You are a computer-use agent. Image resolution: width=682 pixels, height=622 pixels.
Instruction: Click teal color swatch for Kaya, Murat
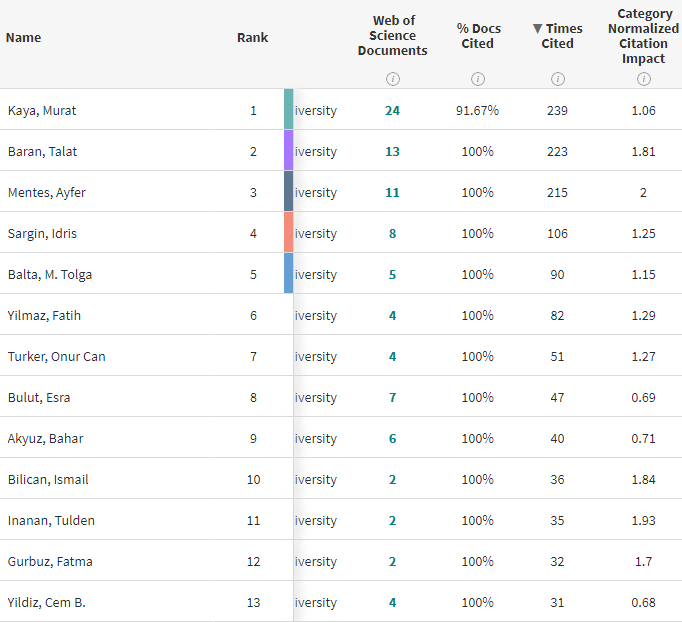(289, 110)
